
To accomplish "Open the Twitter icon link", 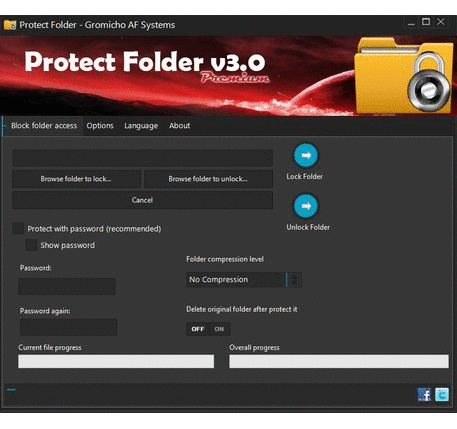I will 442,395.
